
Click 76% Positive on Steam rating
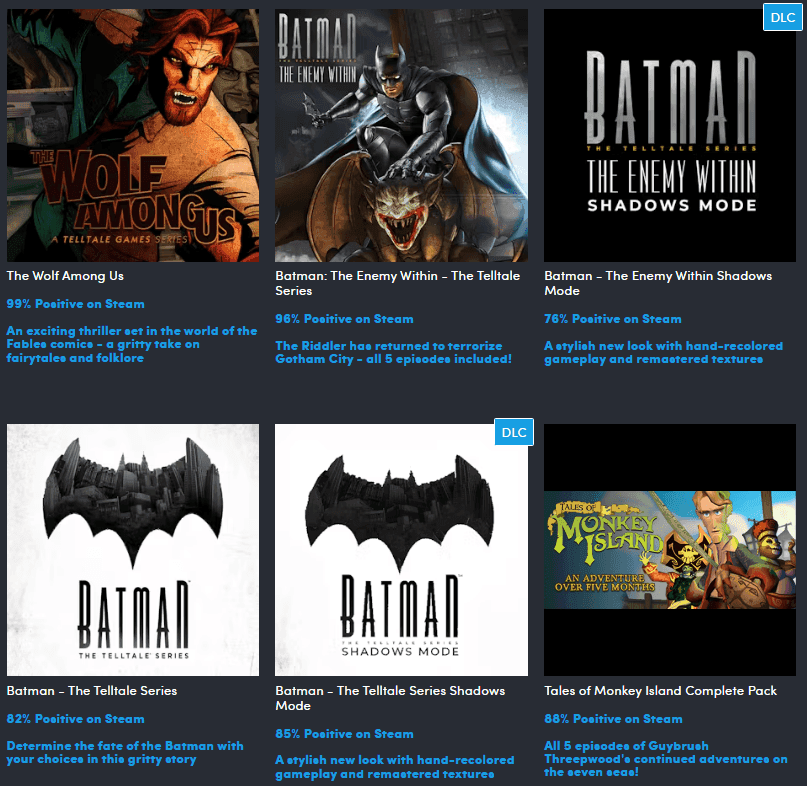(x=612, y=319)
